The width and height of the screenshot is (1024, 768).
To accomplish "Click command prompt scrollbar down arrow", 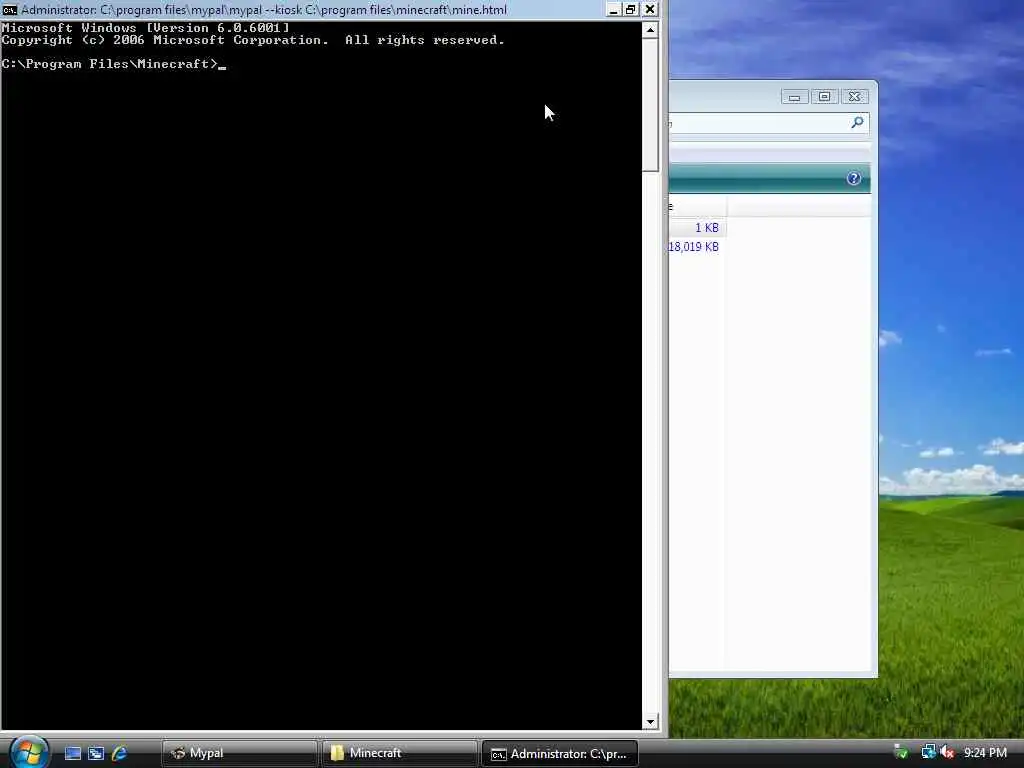I will pos(650,722).
